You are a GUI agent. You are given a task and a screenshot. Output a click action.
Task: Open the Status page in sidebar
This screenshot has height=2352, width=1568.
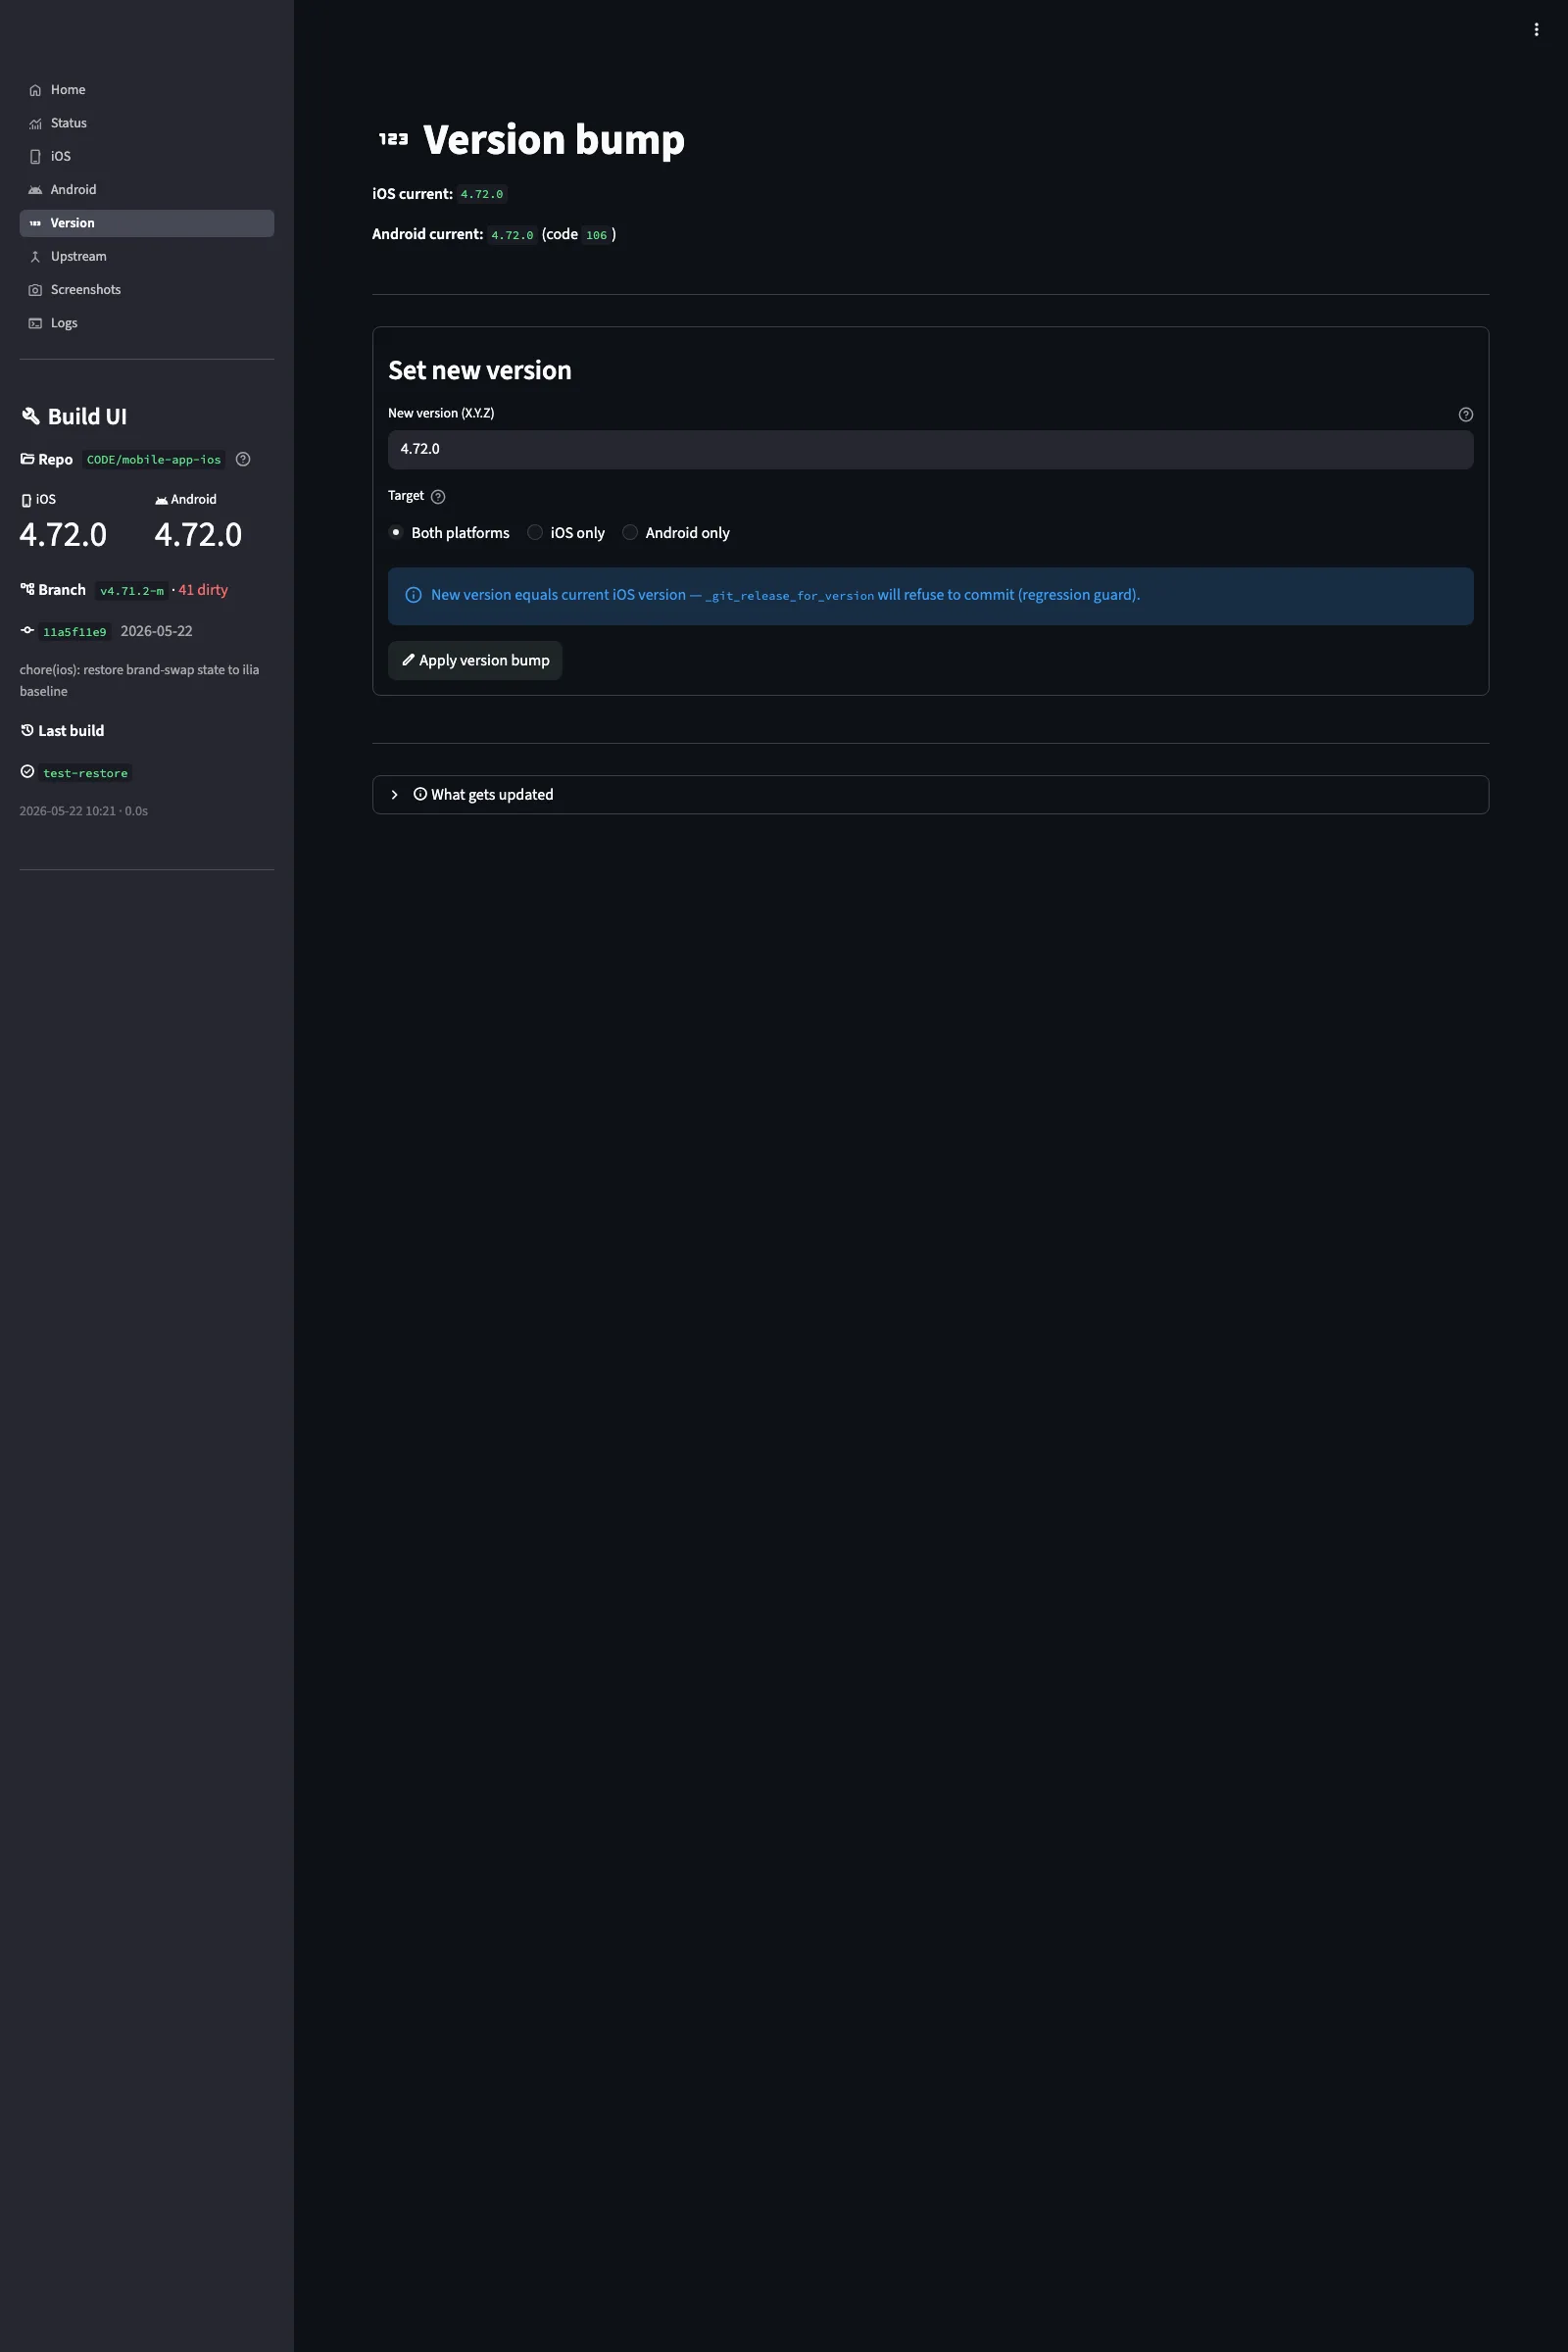(146, 123)
